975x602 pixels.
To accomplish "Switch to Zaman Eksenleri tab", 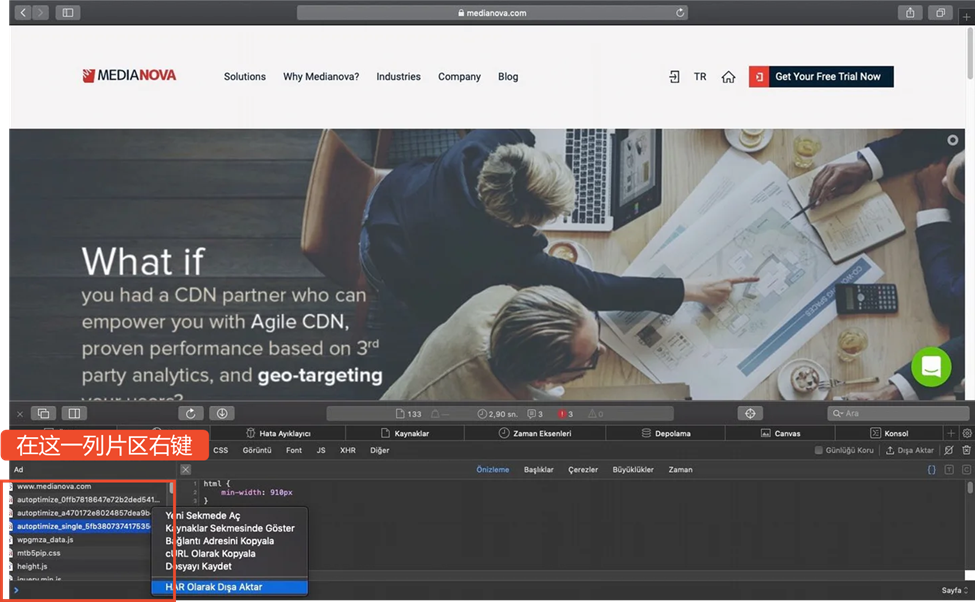I will point(535,433).
